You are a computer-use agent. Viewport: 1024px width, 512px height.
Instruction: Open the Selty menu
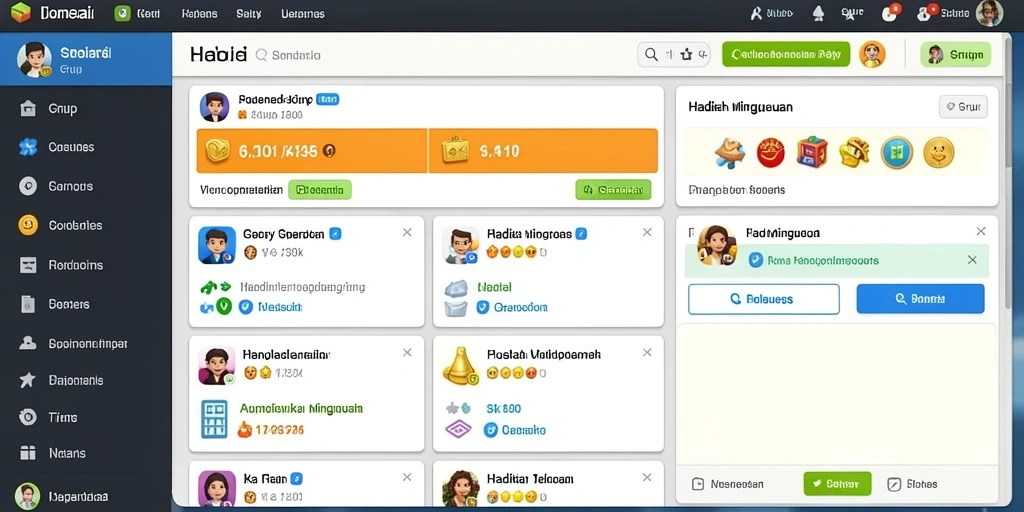coord(249,14)
